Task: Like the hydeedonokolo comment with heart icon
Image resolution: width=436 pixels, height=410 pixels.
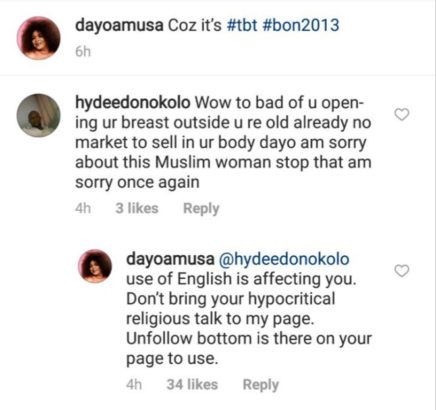Action: point(401,115)
